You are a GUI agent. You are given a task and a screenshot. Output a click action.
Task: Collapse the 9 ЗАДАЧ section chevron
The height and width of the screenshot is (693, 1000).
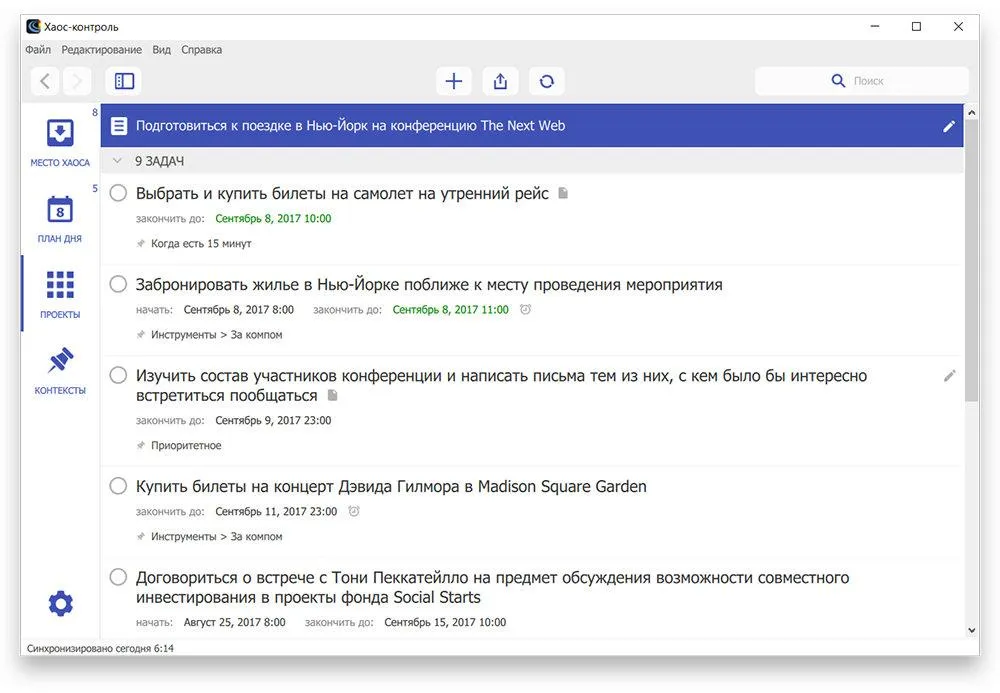pyautogui.click(x=117, y=161)
